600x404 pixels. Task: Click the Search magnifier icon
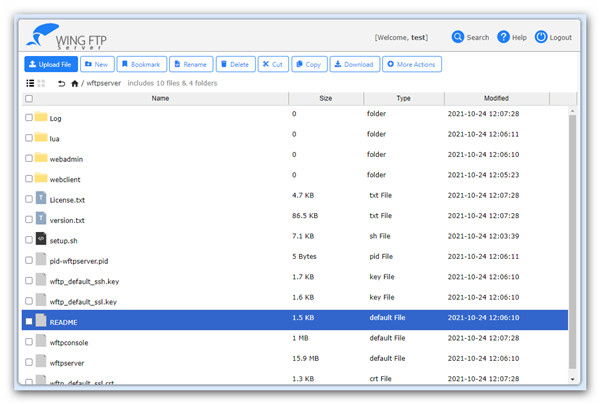(x=458, y=37)
